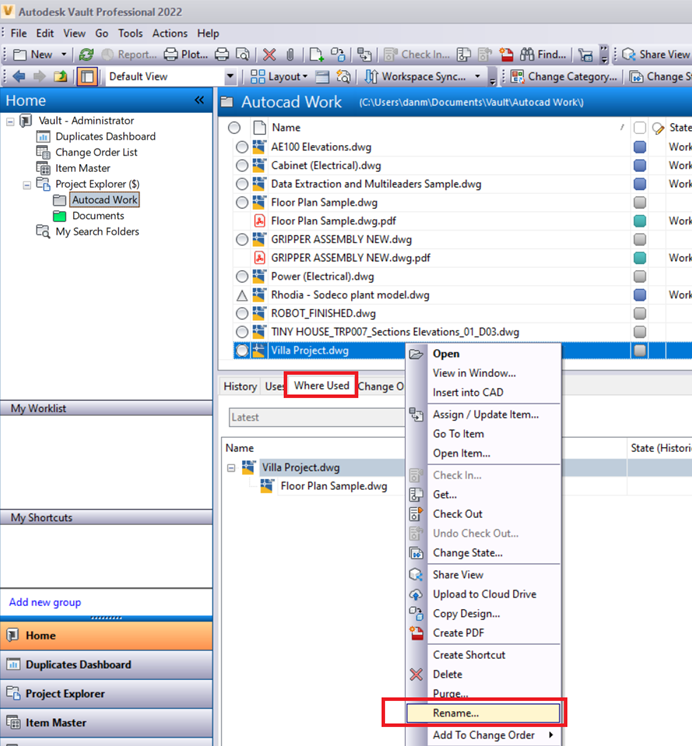The image size is (692, 746).
Task: Click the DWG icon of ROBOT_FINISHED.dwg
Action: click(259, 313)
